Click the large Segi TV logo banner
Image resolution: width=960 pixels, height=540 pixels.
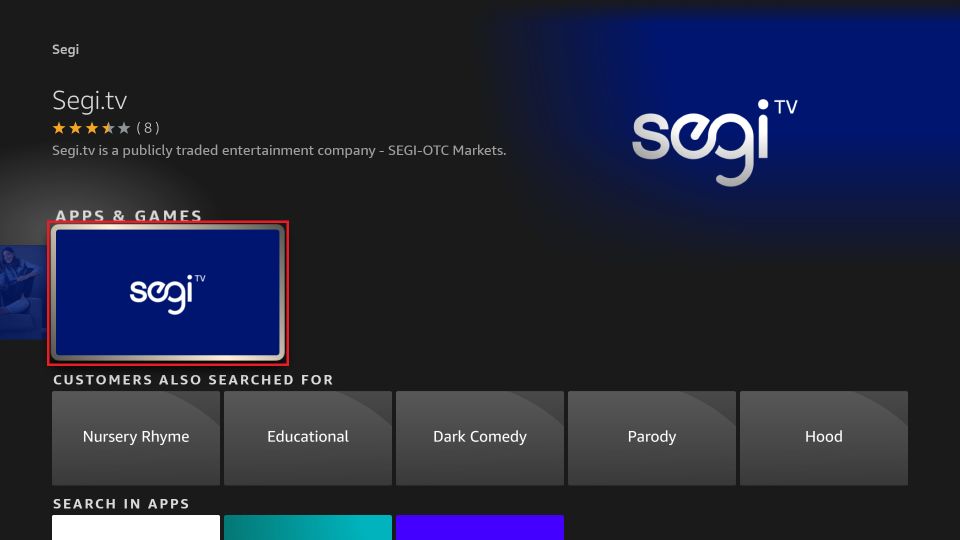pyautogui.click(x=714, y=142)
